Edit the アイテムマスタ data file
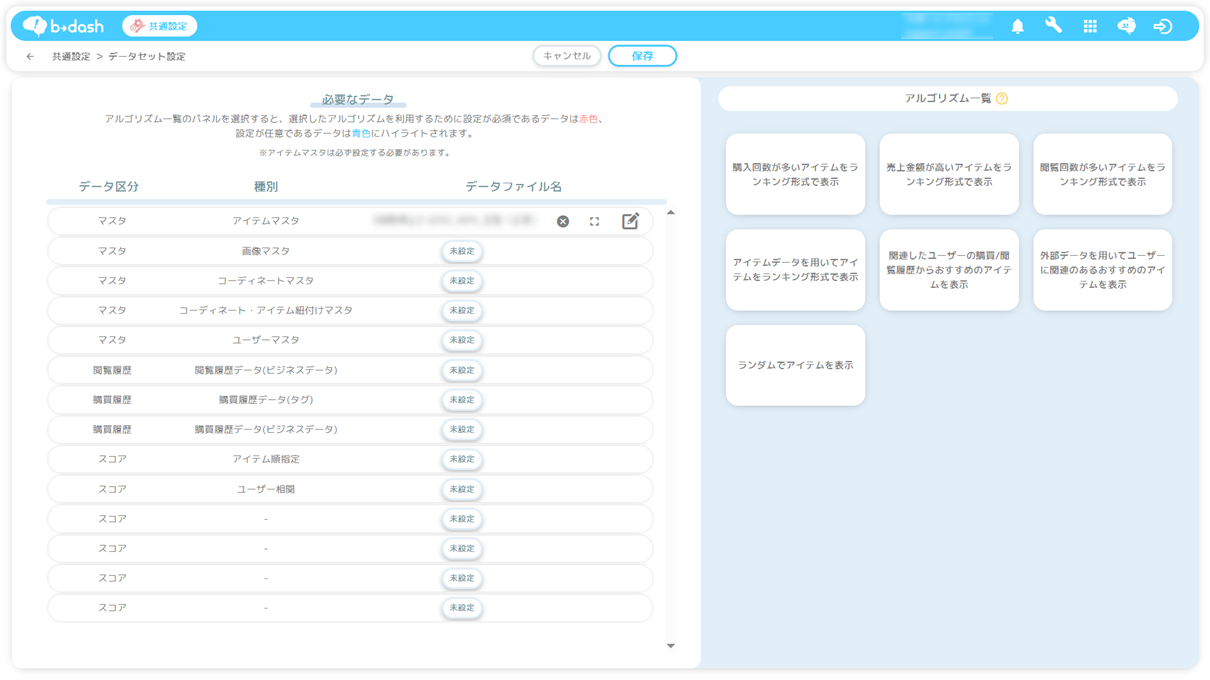 [x=630, y=221]
